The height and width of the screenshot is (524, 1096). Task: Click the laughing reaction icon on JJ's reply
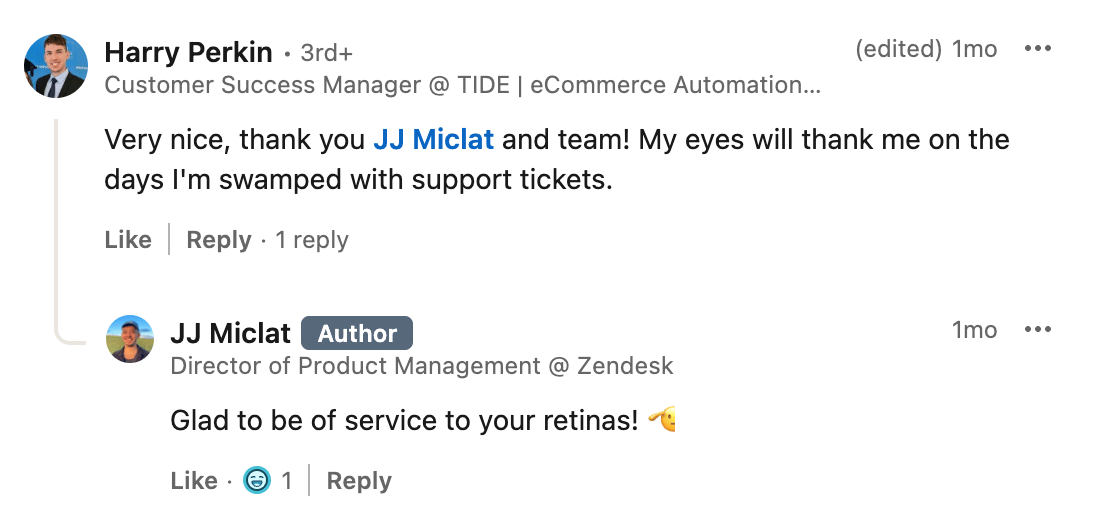pyautogui.click(x=257, y=481)
